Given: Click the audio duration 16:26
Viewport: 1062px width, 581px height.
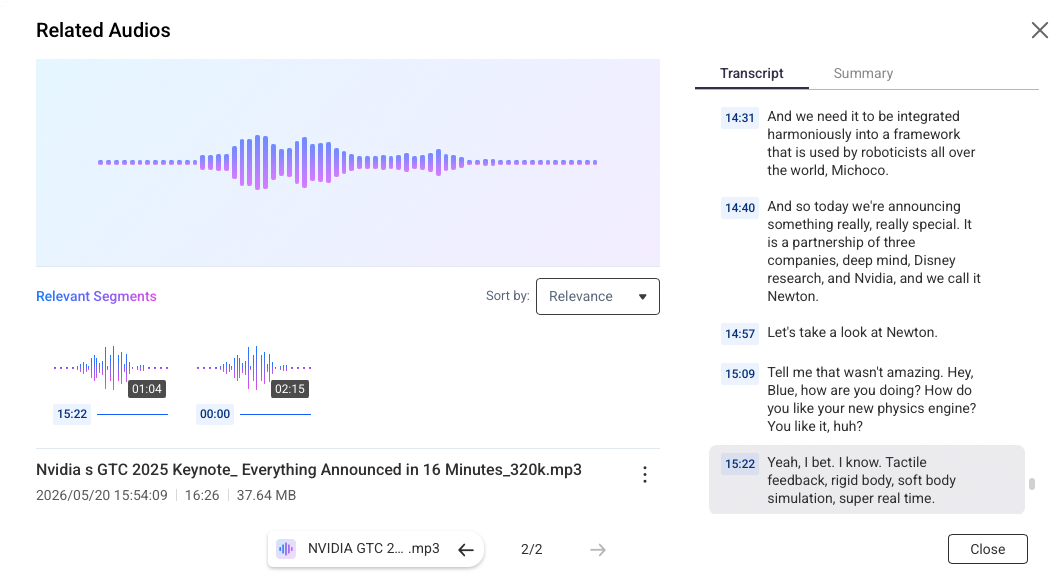Looking at the screenshot, I should (x=202, y=496).
